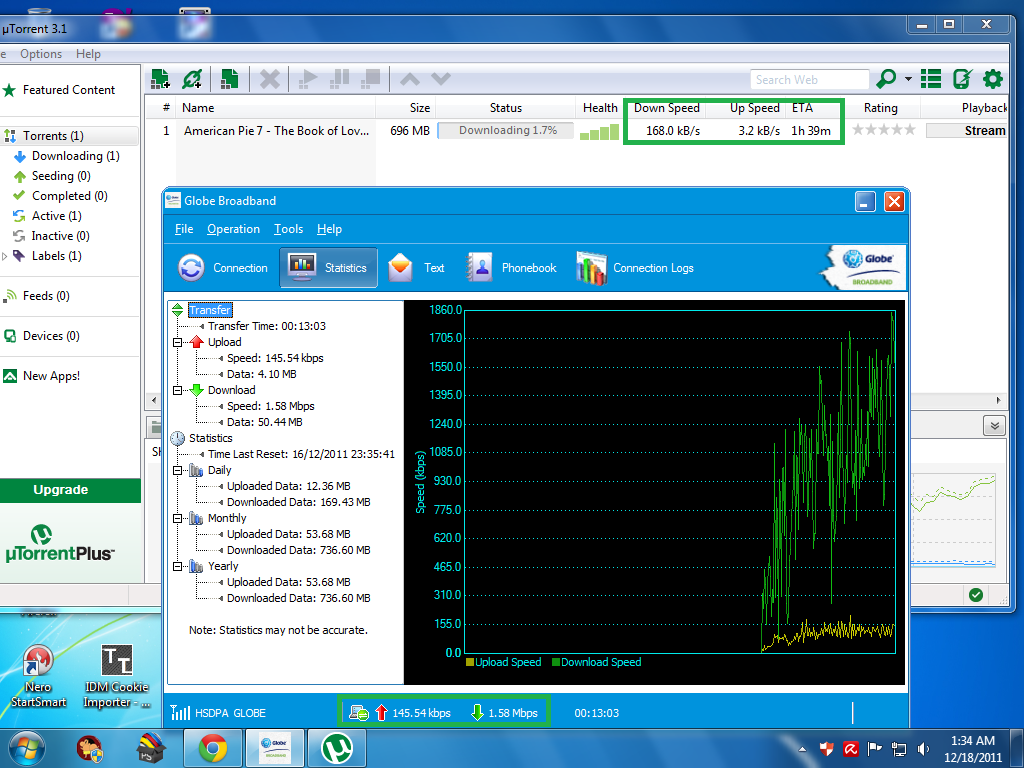The height and width of the screenshot is (768, 1024).
Task: Click the Stream button for the torrent
Action: (x=967, y=131)
